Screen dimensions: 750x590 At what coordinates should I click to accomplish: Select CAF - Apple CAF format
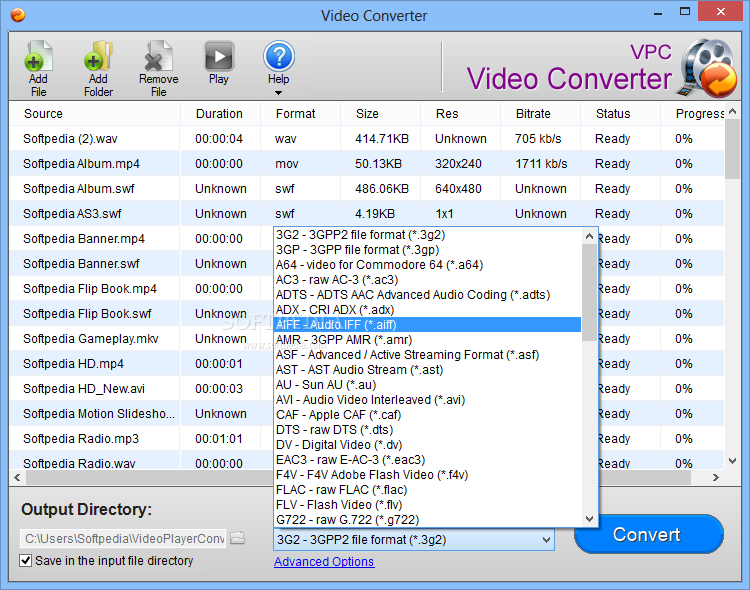428,415
